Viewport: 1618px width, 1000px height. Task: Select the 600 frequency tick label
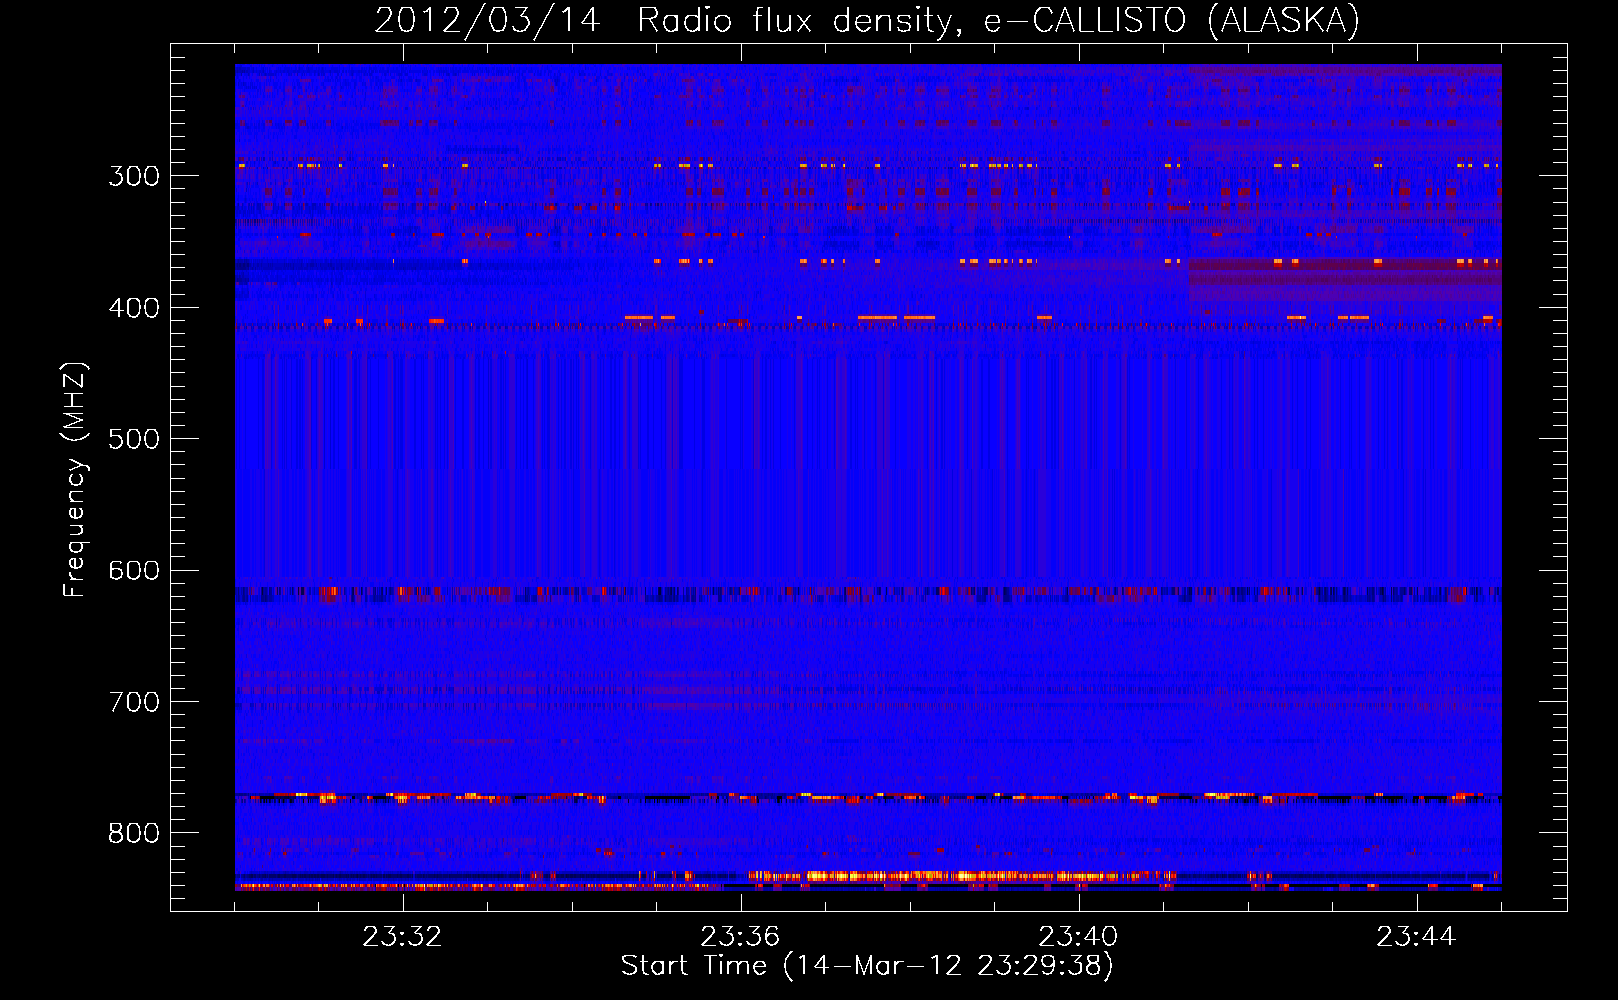coord(134,571)
